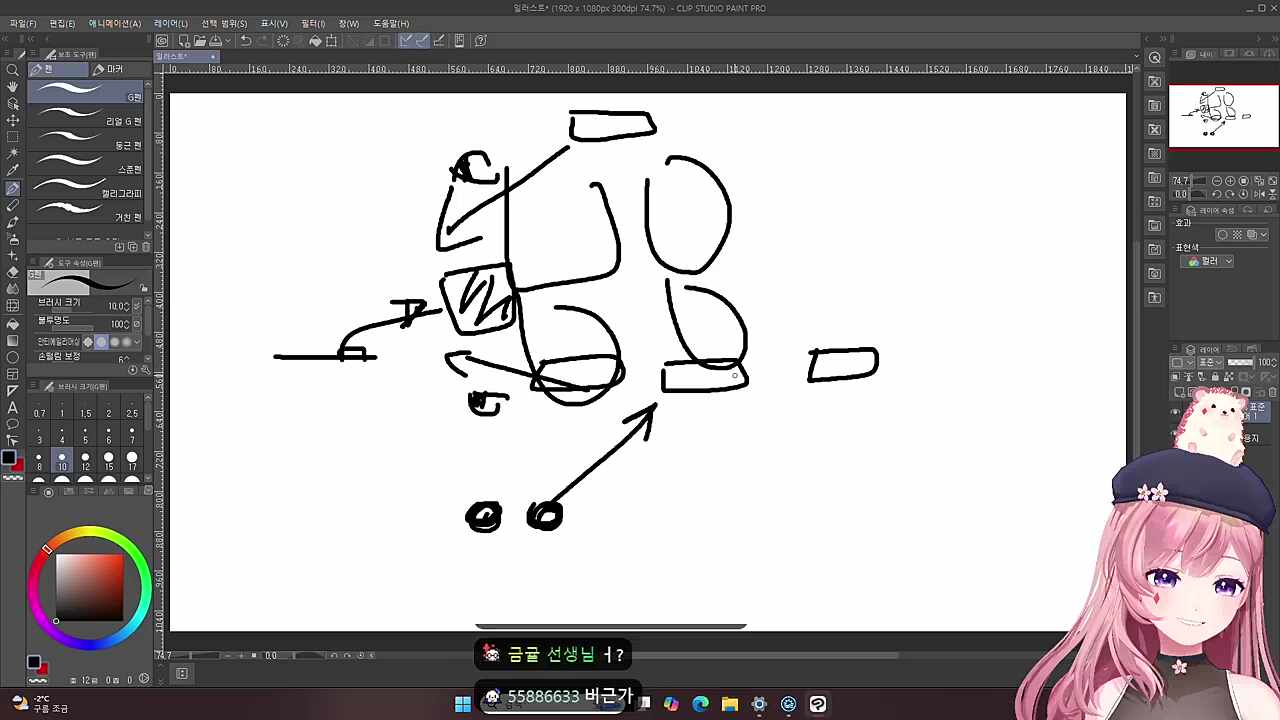Toggle snap to grid in toolbar
Image resolution: width=1280 pixels, height=720 pixels.
click(439, 41)
